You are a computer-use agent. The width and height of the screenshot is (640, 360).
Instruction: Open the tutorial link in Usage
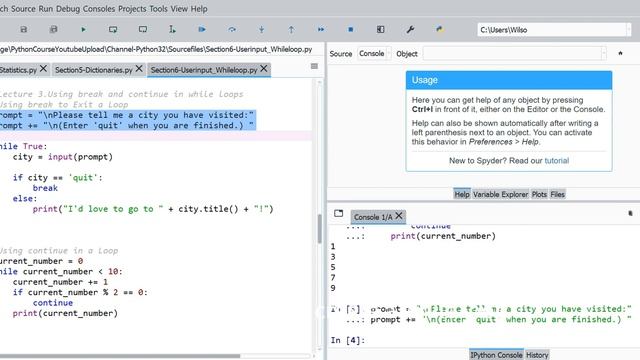(556, 161)
